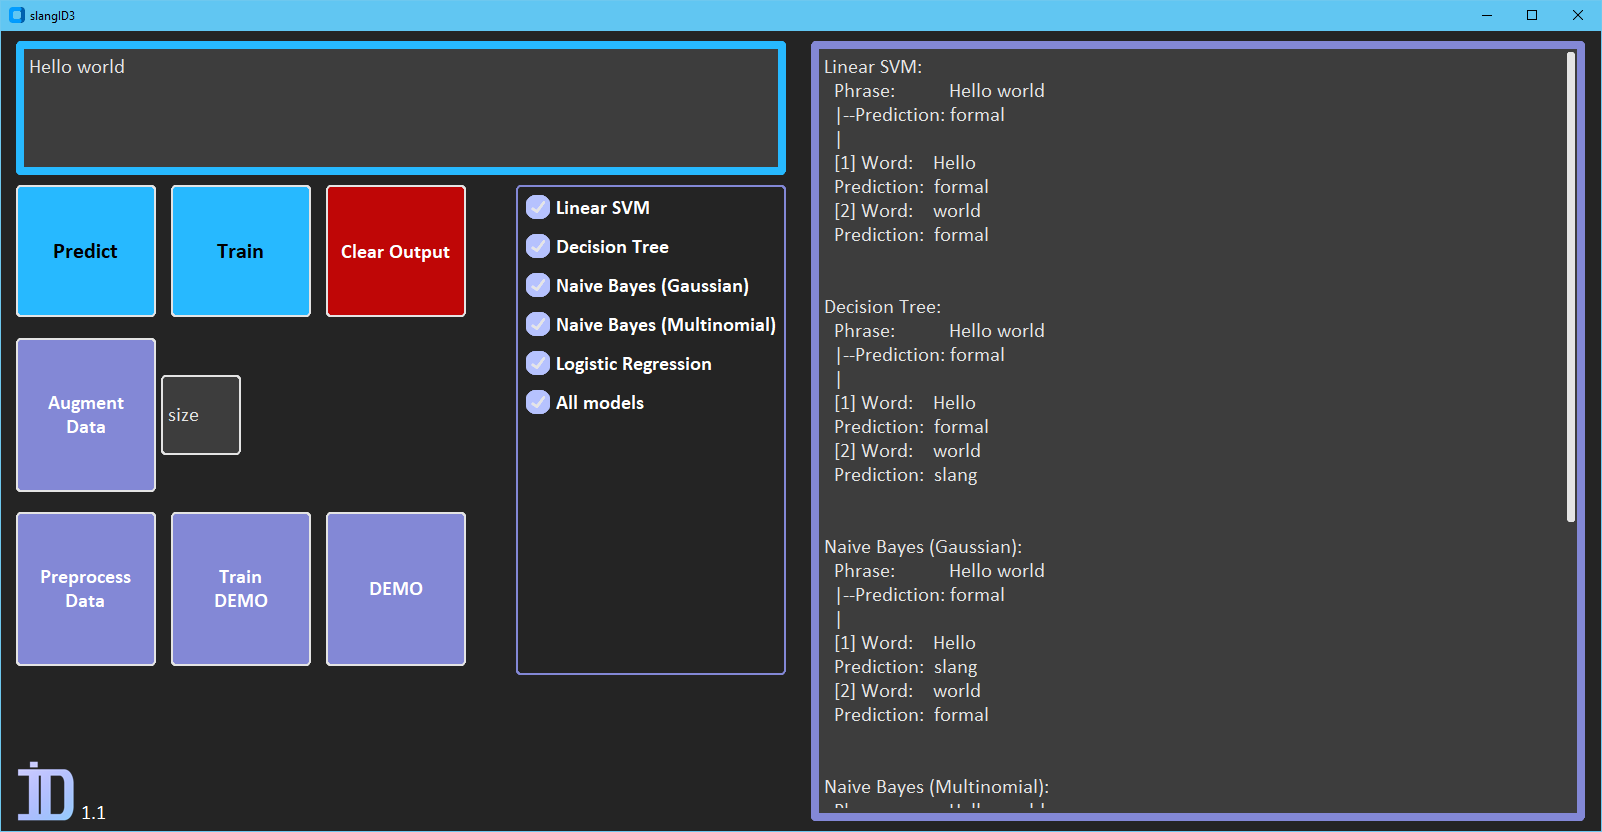The image size is (1602, 832).
Task: Run Augment Data
Action: (86, 415)
